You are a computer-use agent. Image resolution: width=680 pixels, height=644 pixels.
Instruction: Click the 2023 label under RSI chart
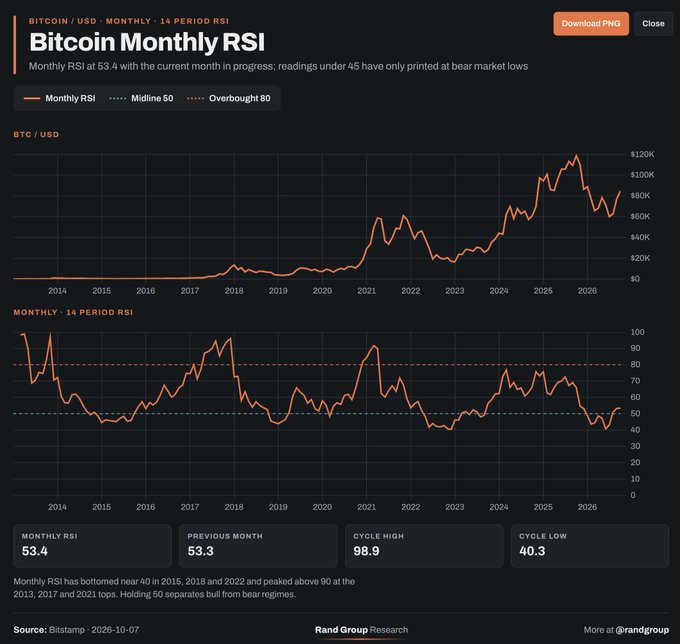click(454, 507)
